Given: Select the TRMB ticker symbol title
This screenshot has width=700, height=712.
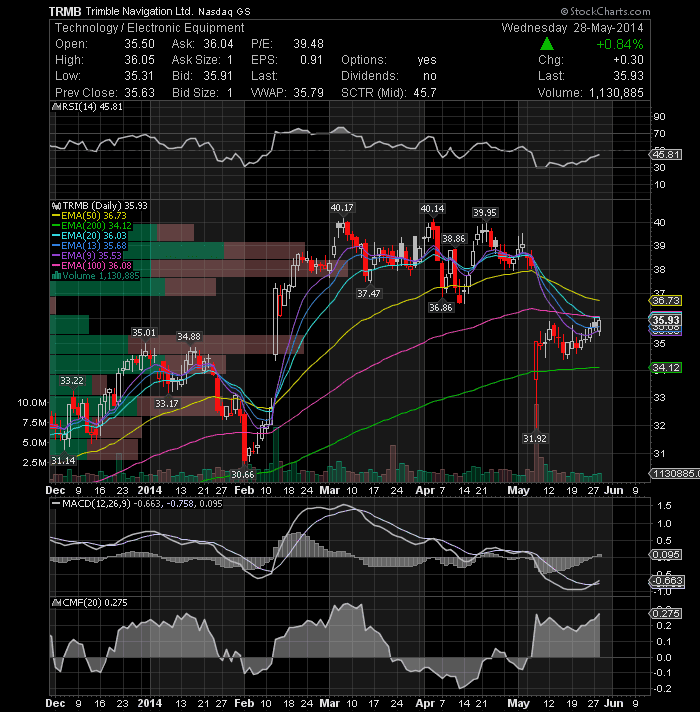Looking at the screenshot, I should pyautogui.click(x=65, y=11).
